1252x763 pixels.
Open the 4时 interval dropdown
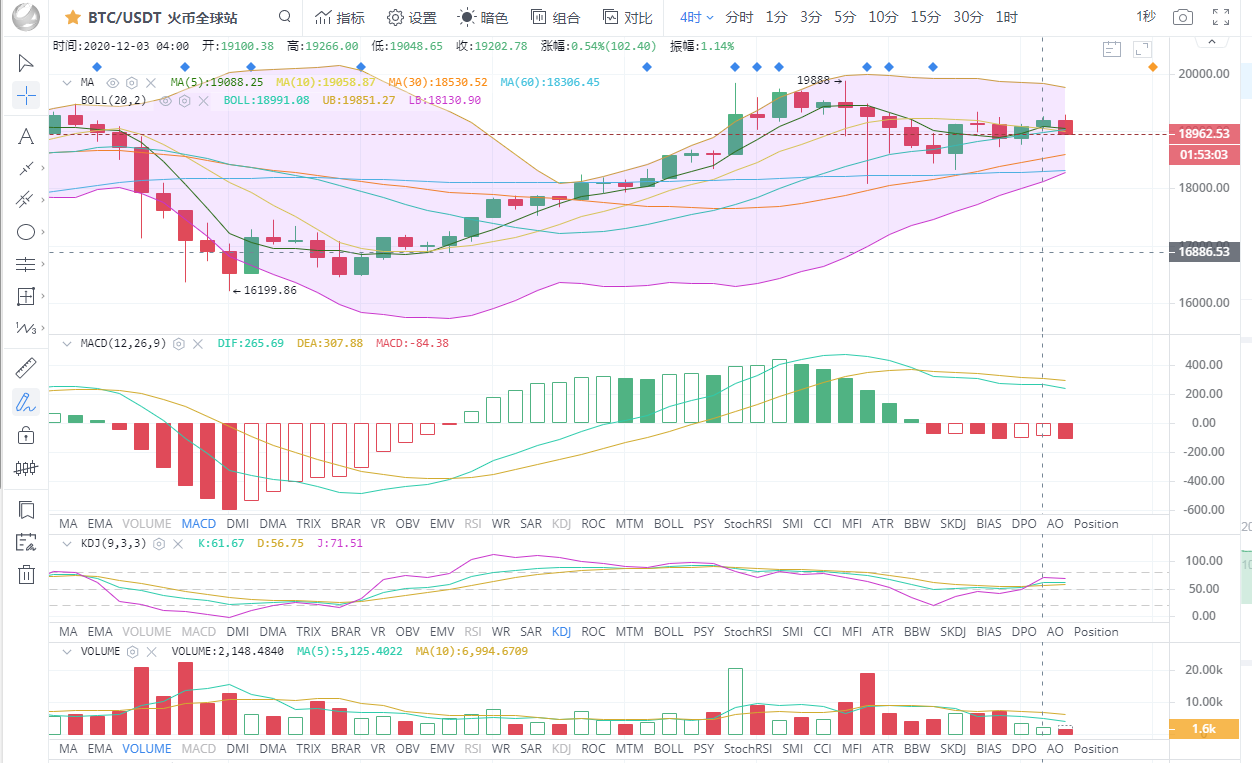point(697,17)
